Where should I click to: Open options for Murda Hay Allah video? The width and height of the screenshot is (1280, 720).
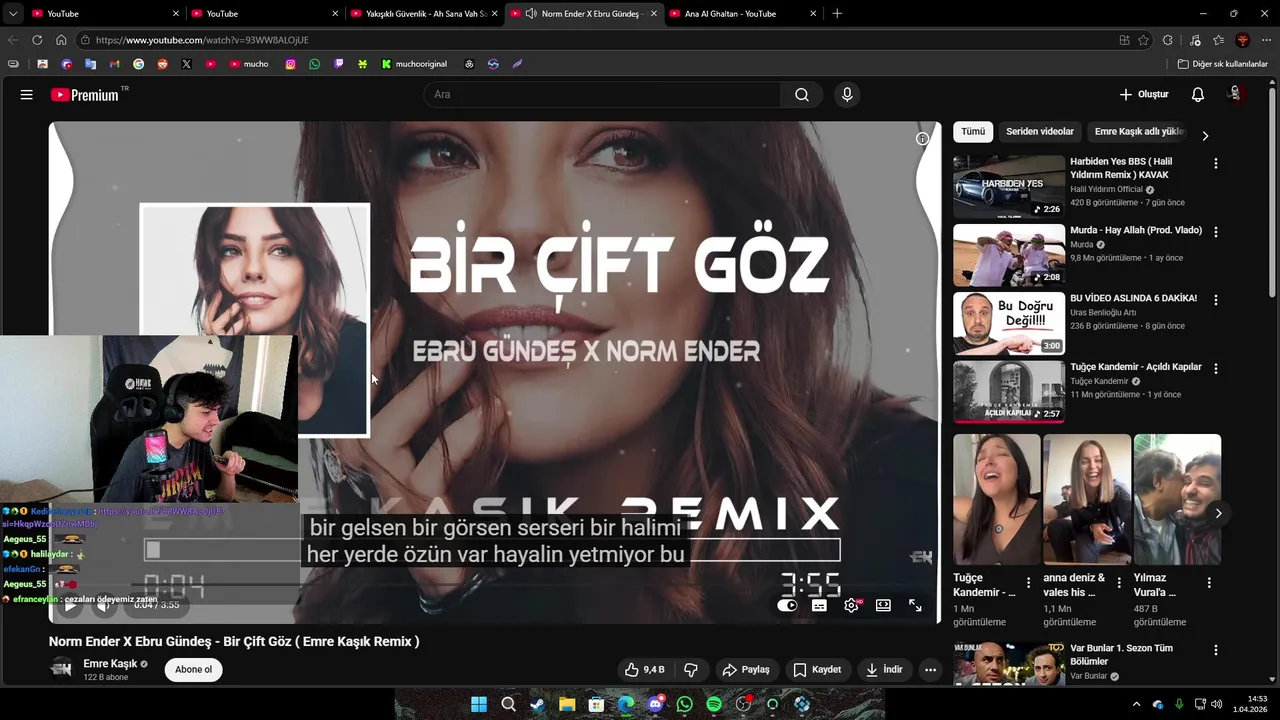pyautogui.click(x=1216, y=232)
